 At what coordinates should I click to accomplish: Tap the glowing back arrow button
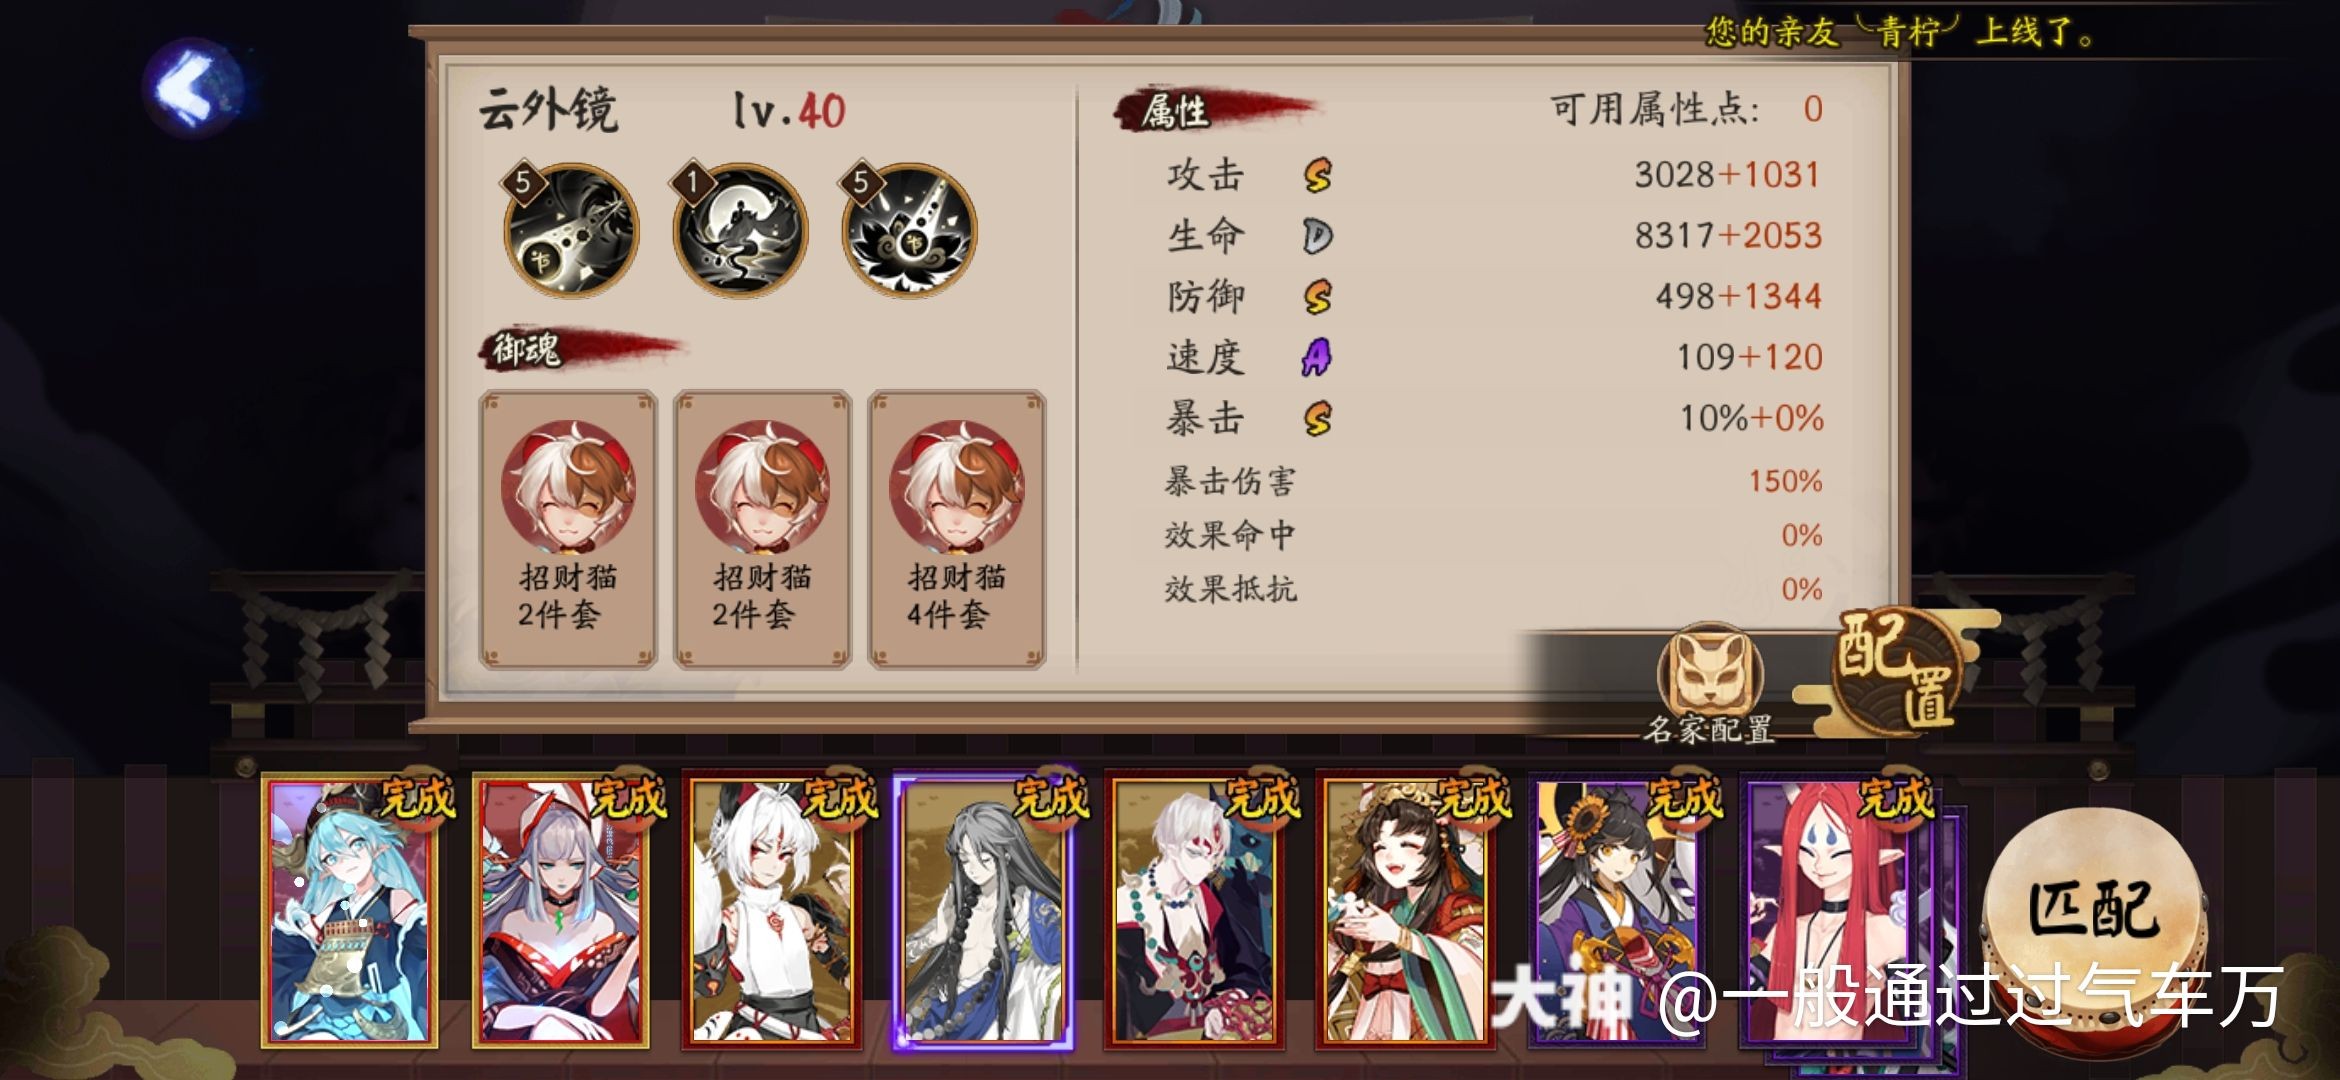[192, 87]
